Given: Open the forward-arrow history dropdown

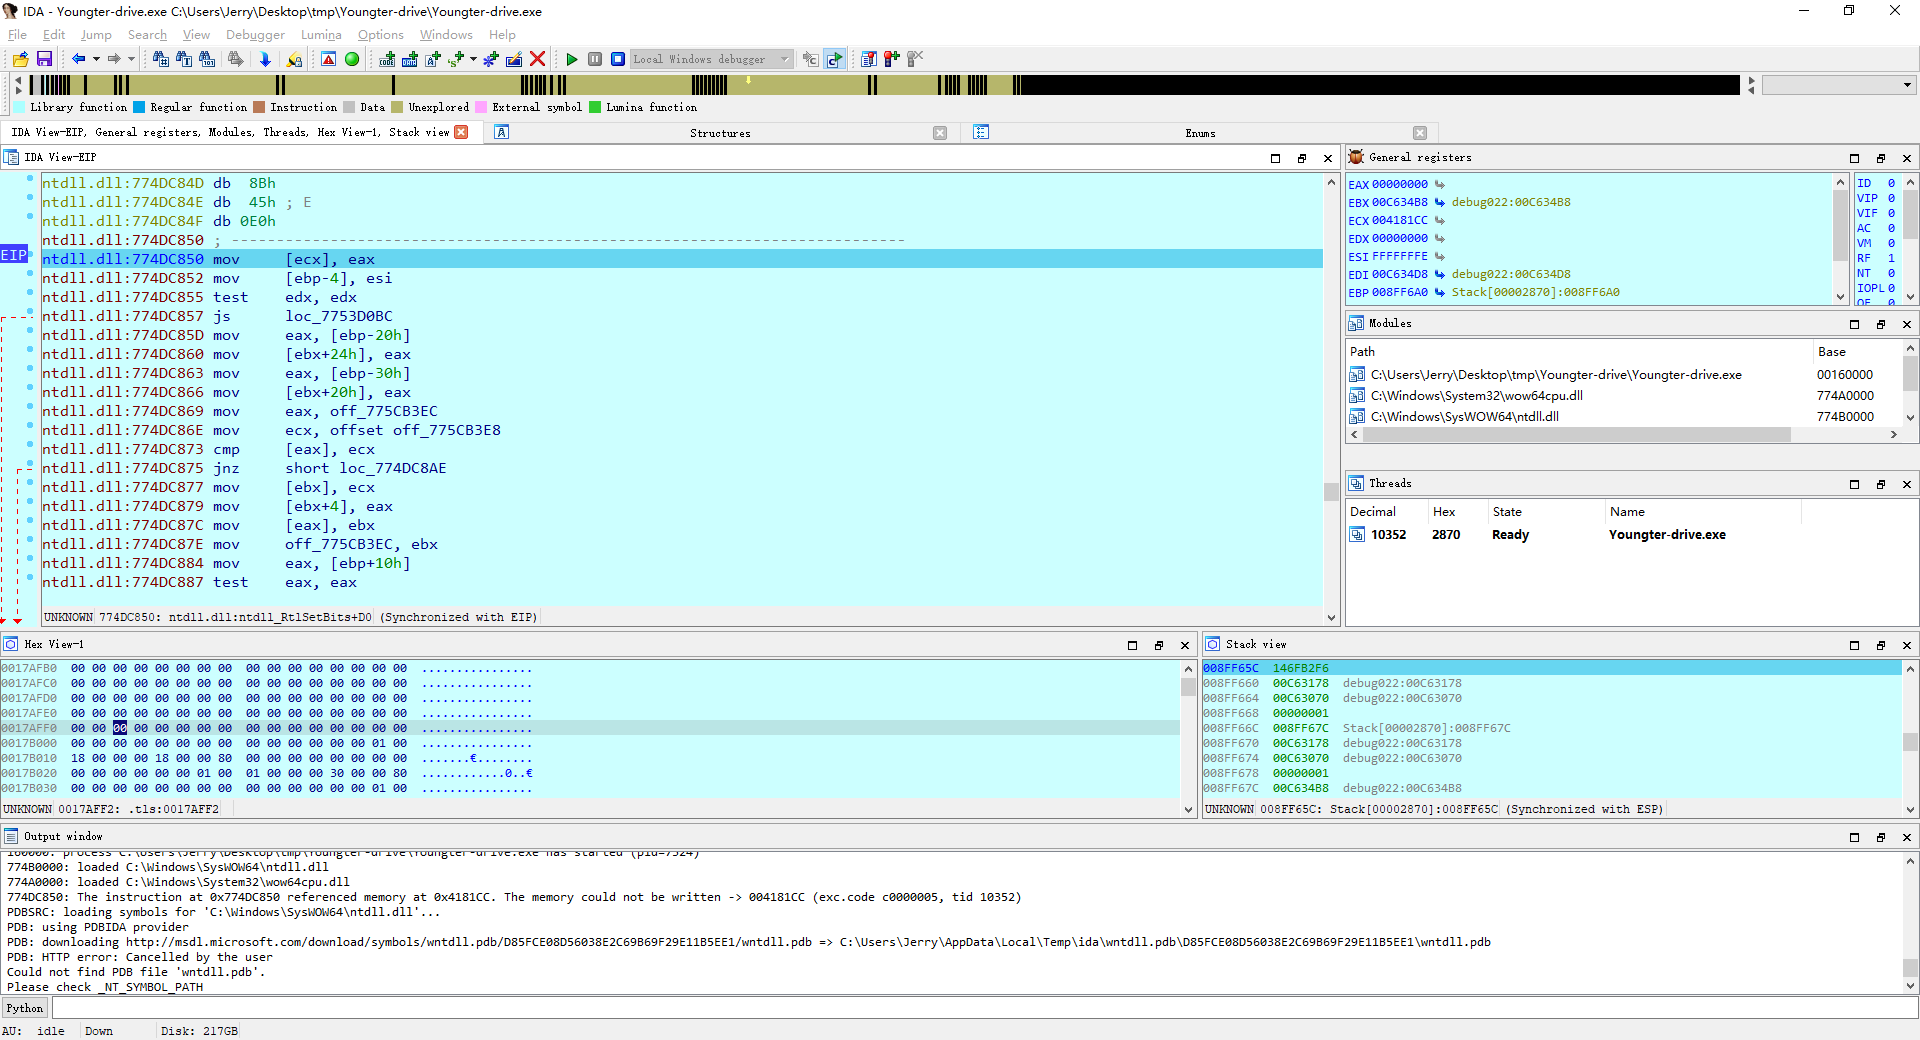Looking at the screenshot, I should 131,60.
